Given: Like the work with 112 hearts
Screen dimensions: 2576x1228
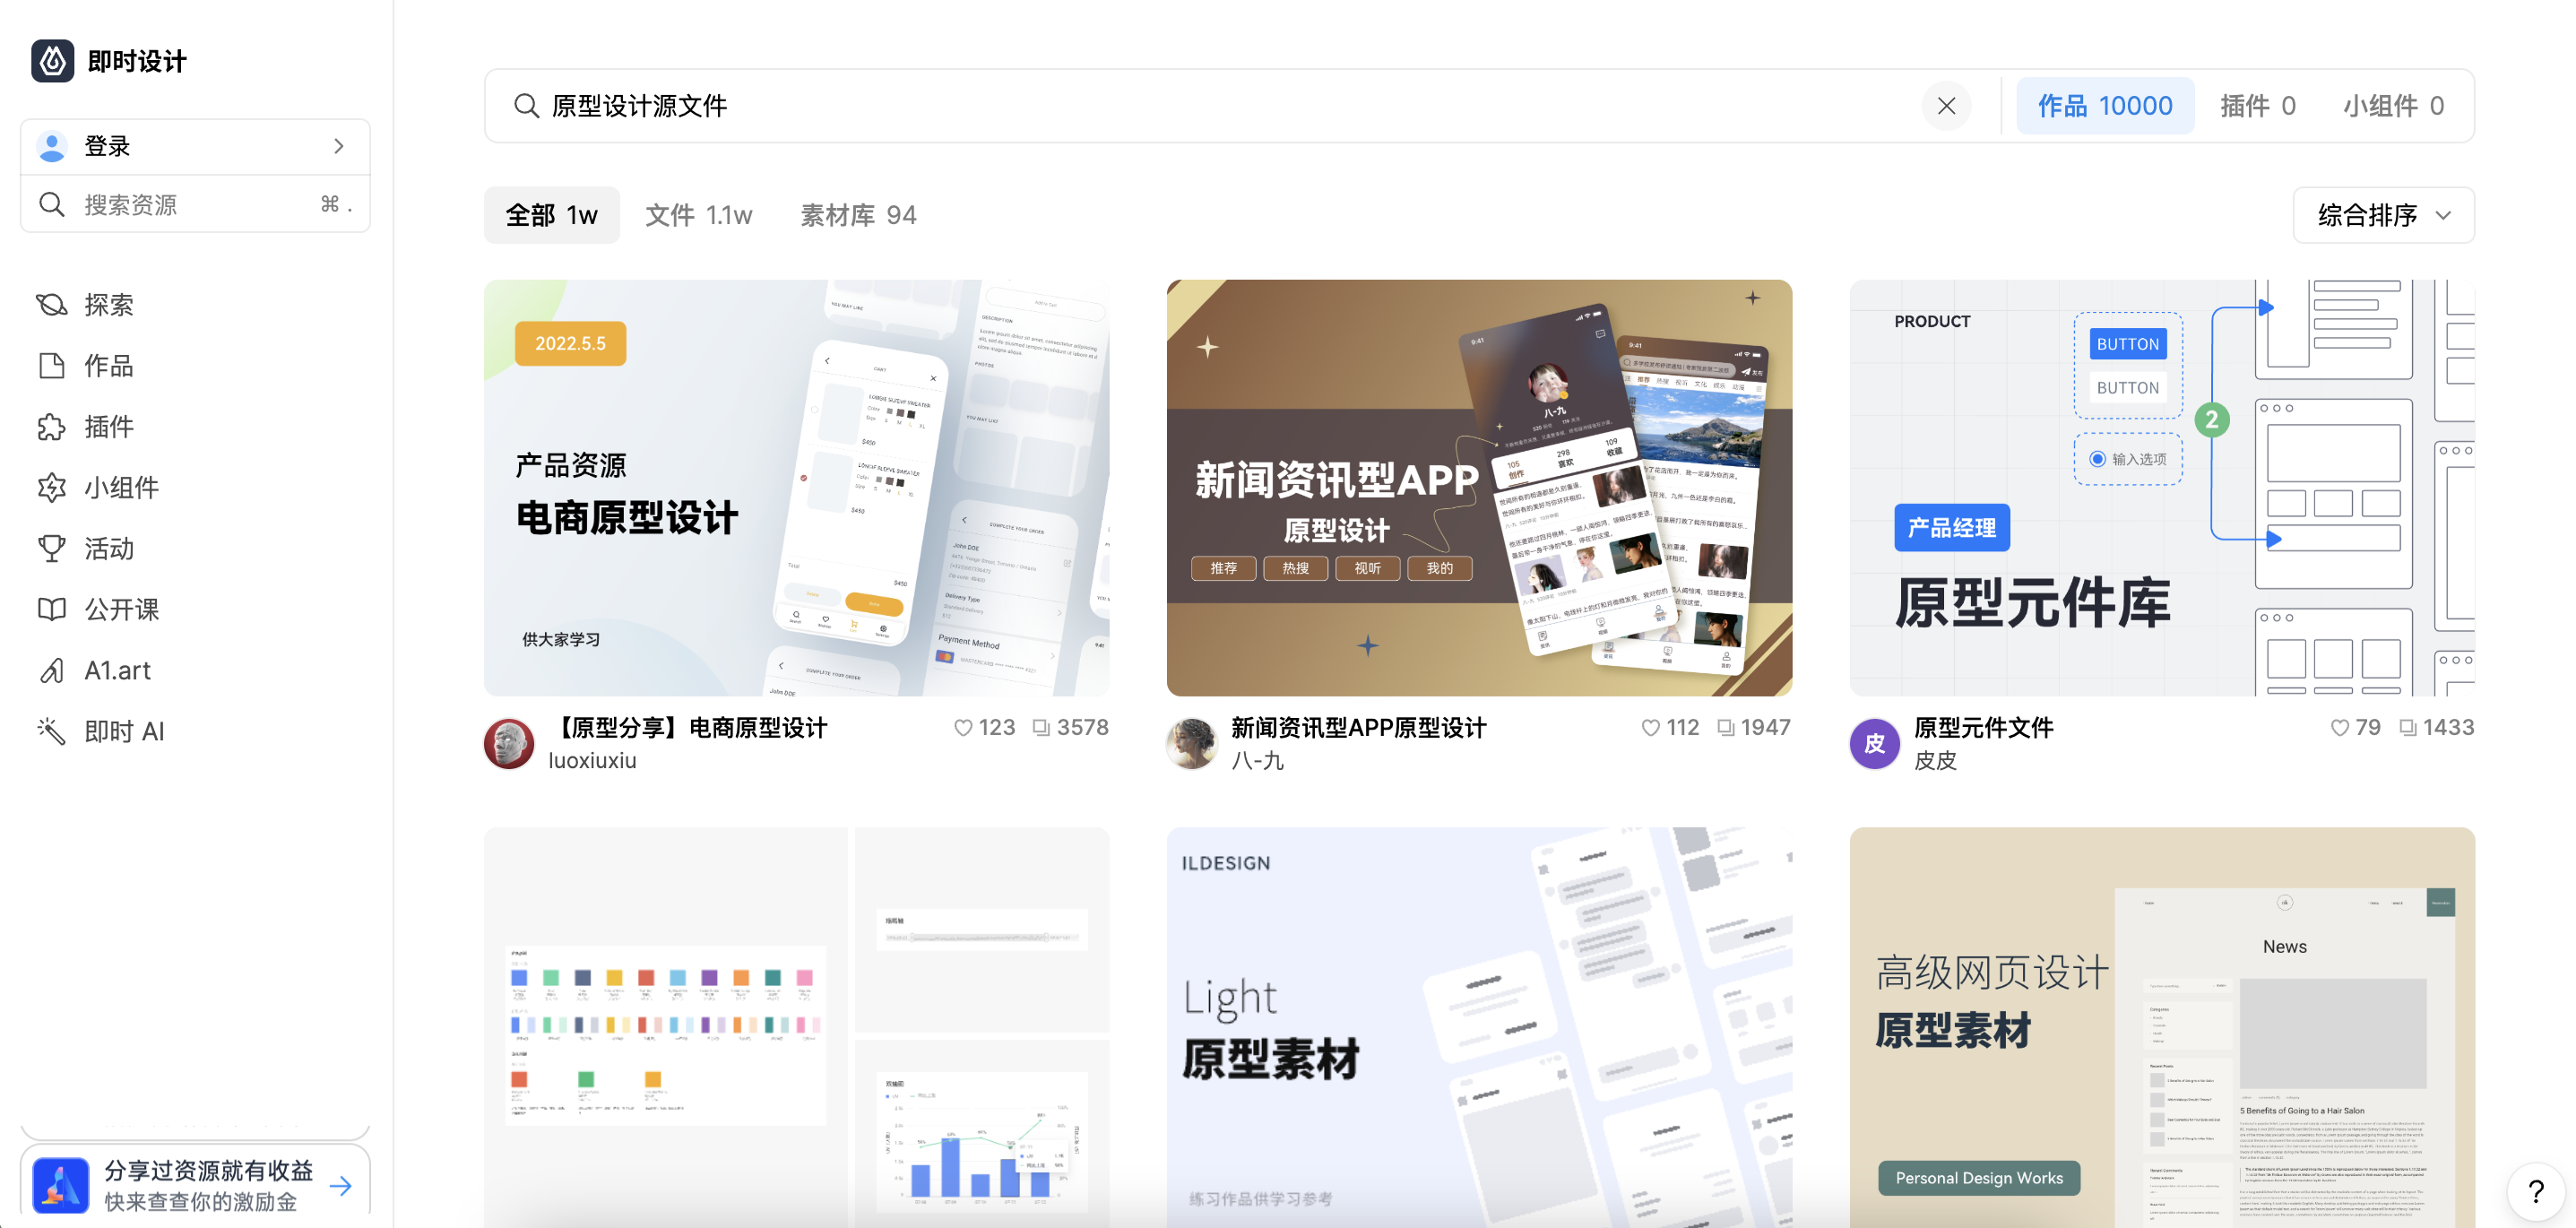Looking at the screenshot, I should pos(1650,728).
